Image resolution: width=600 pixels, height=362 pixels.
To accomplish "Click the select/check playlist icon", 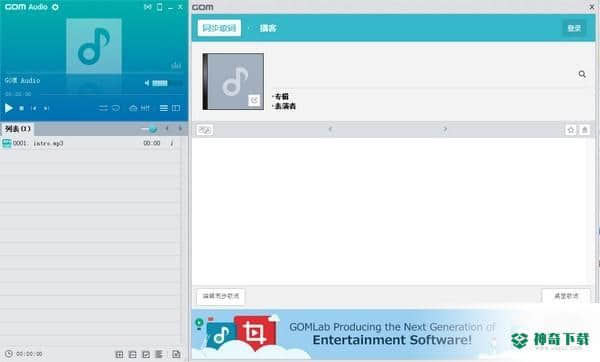I will (146, 354).
